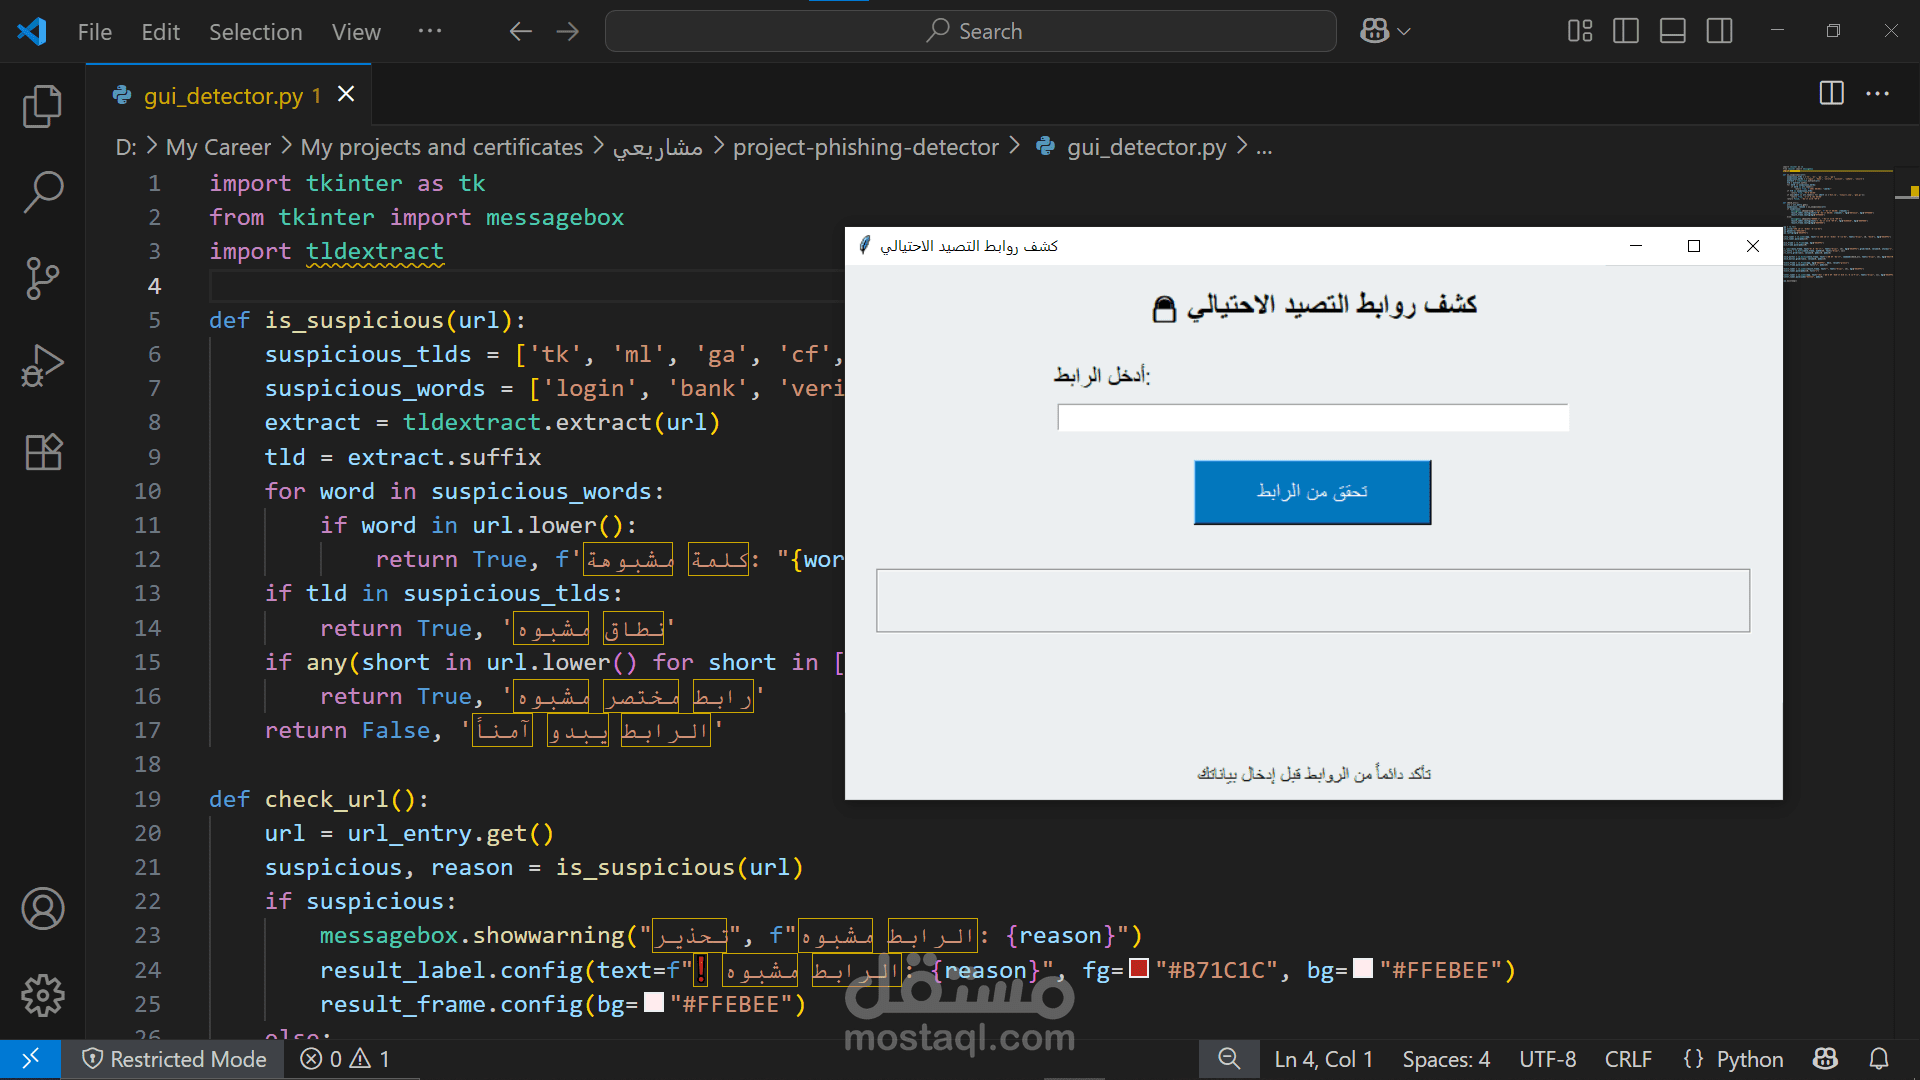The height and width of the screenshot is (1080, 1920).
Task: Click the URL entry field in Tk window
Action: 1313,418
